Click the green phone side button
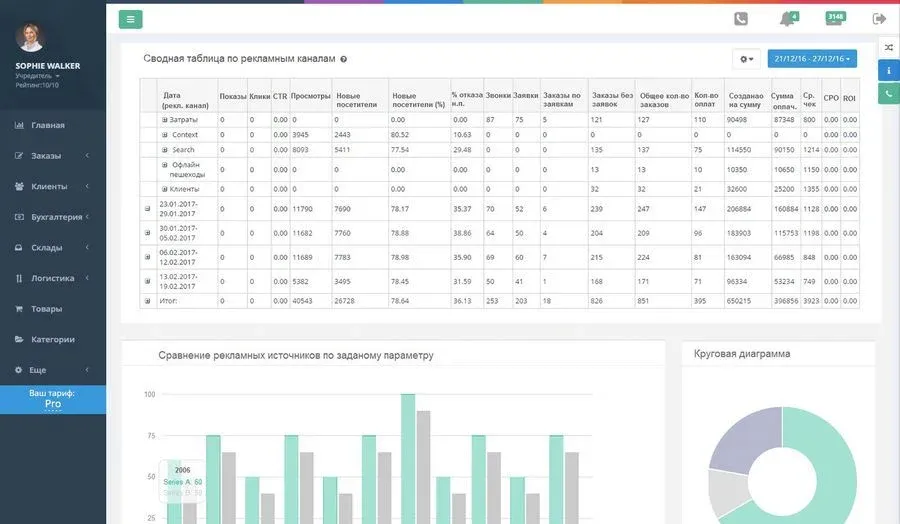The height and width of the screenshot is (524, 900). pos(888,94)
